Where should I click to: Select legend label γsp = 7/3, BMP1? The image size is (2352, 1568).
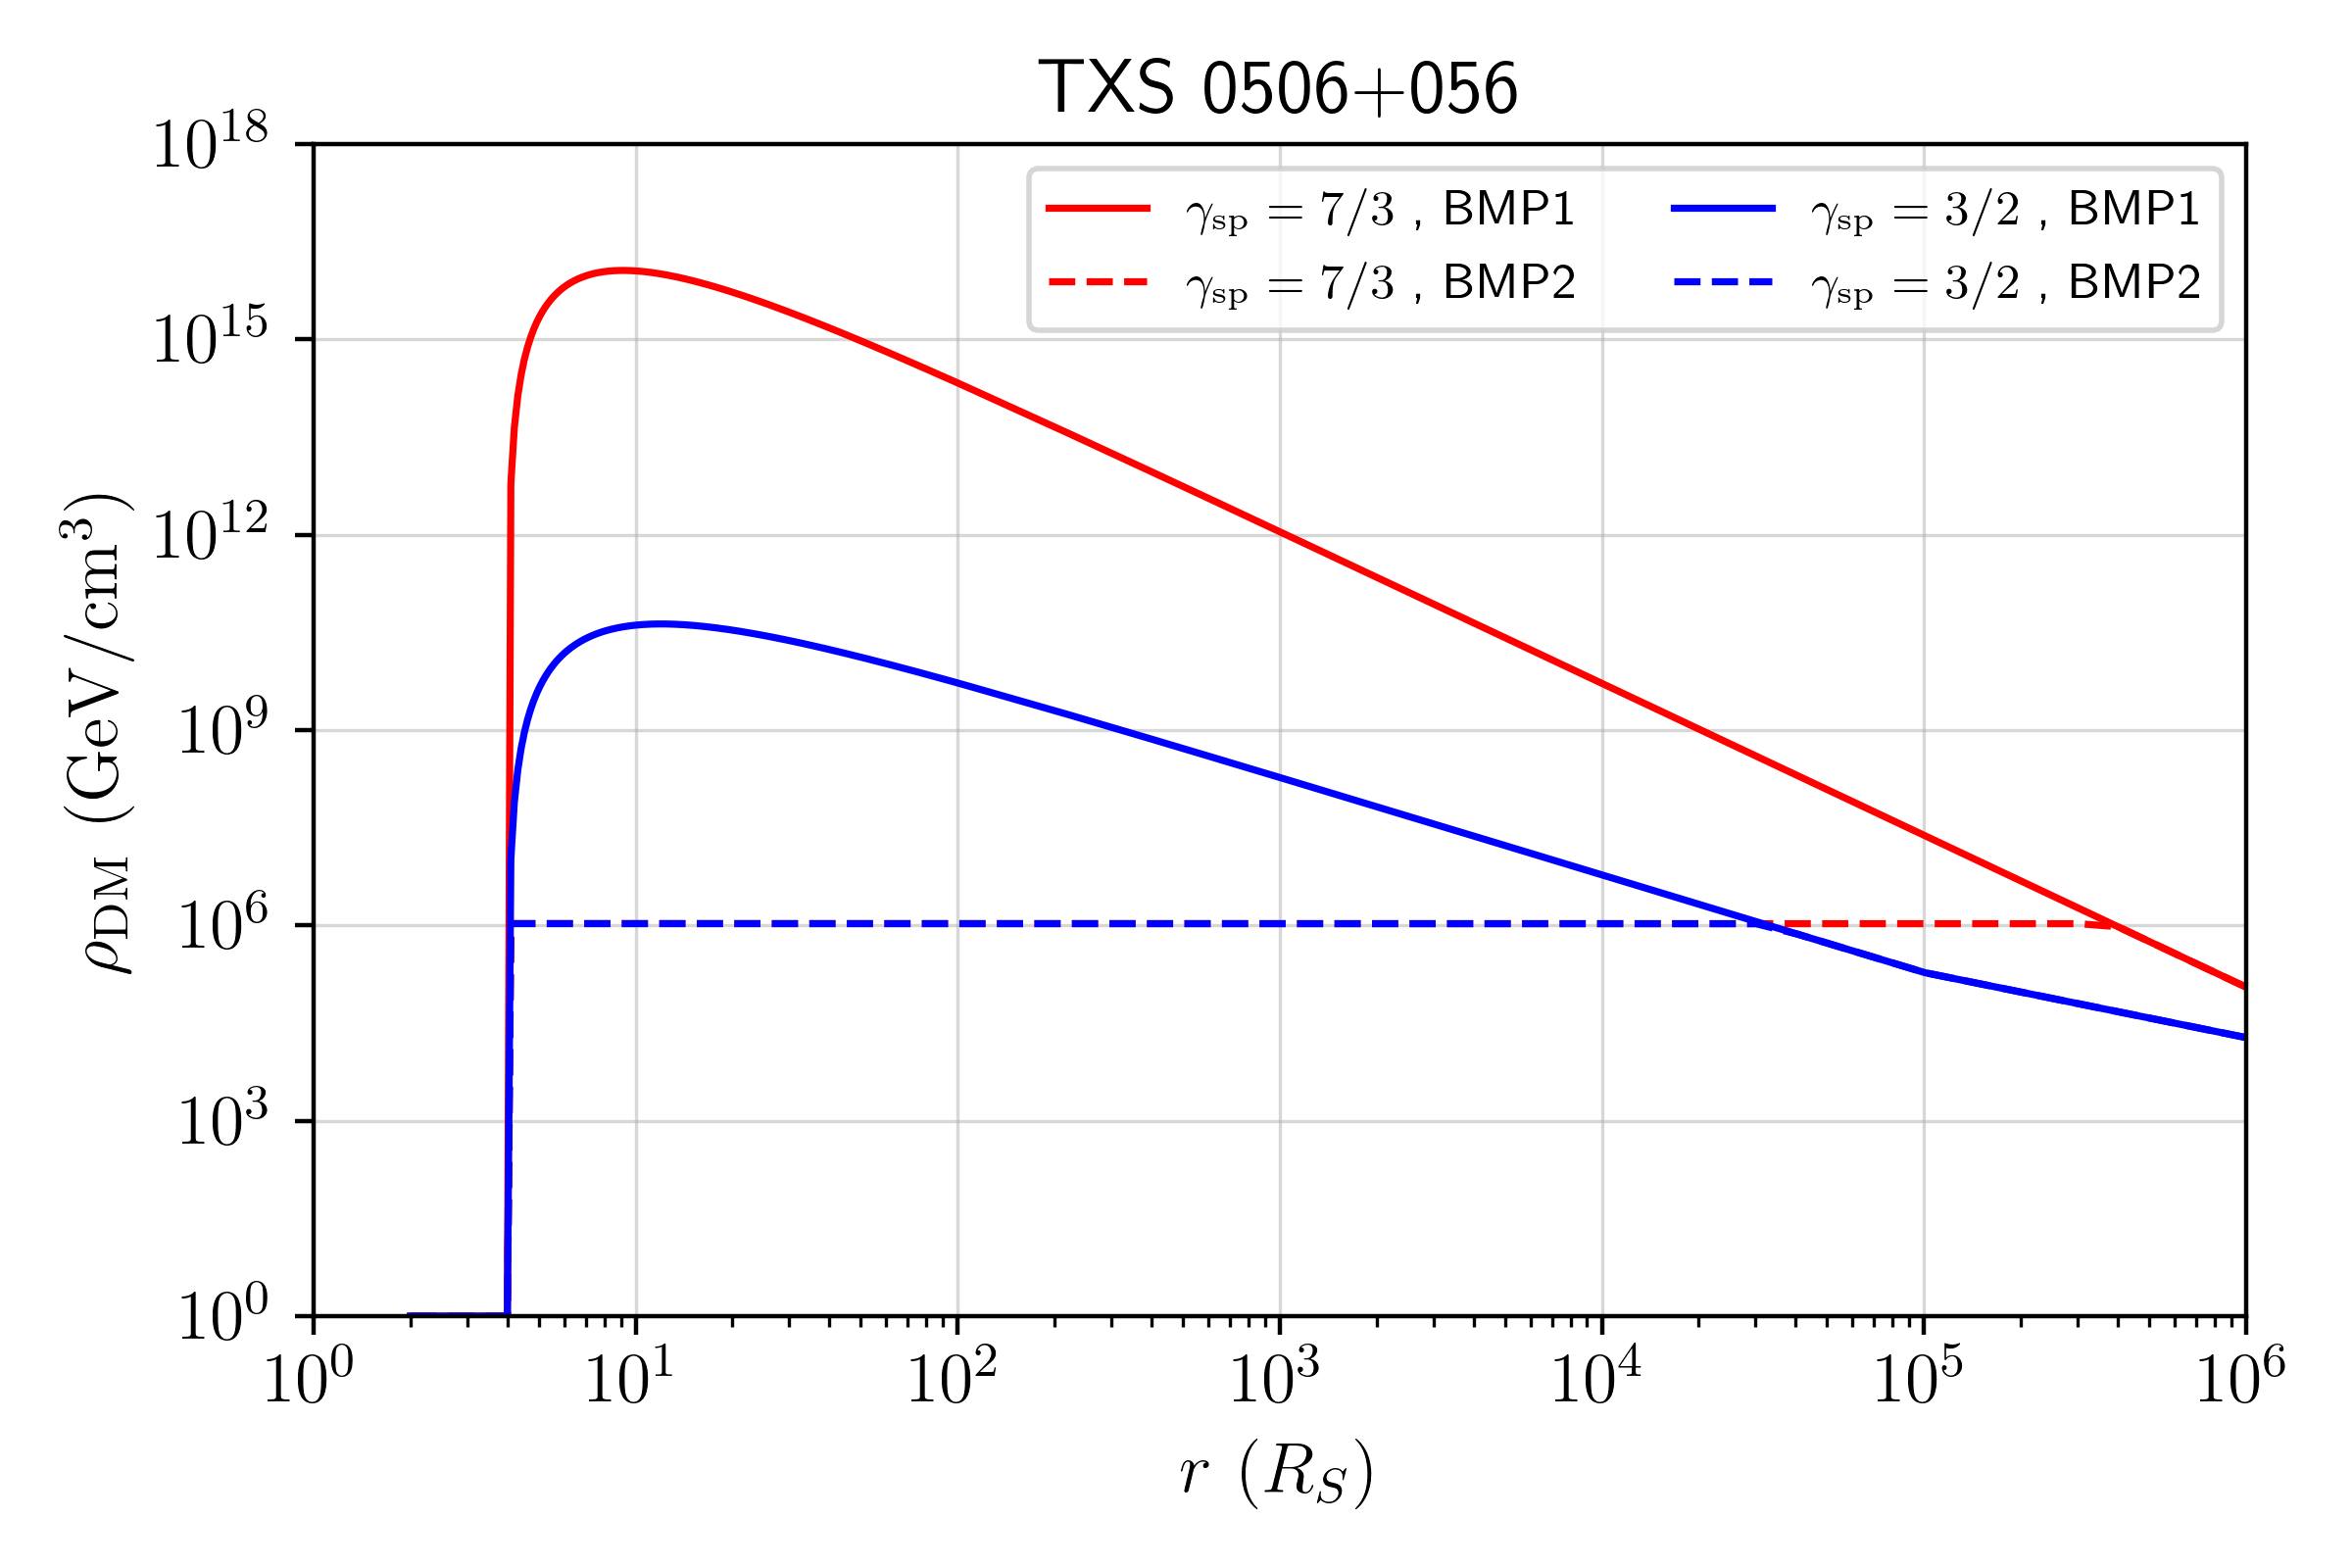pos(1380,211)
